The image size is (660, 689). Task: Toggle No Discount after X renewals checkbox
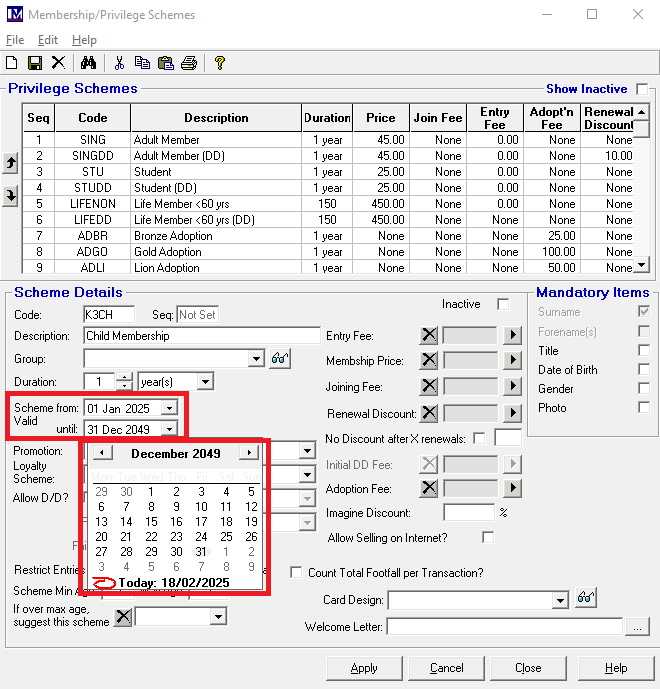(479, 439)
